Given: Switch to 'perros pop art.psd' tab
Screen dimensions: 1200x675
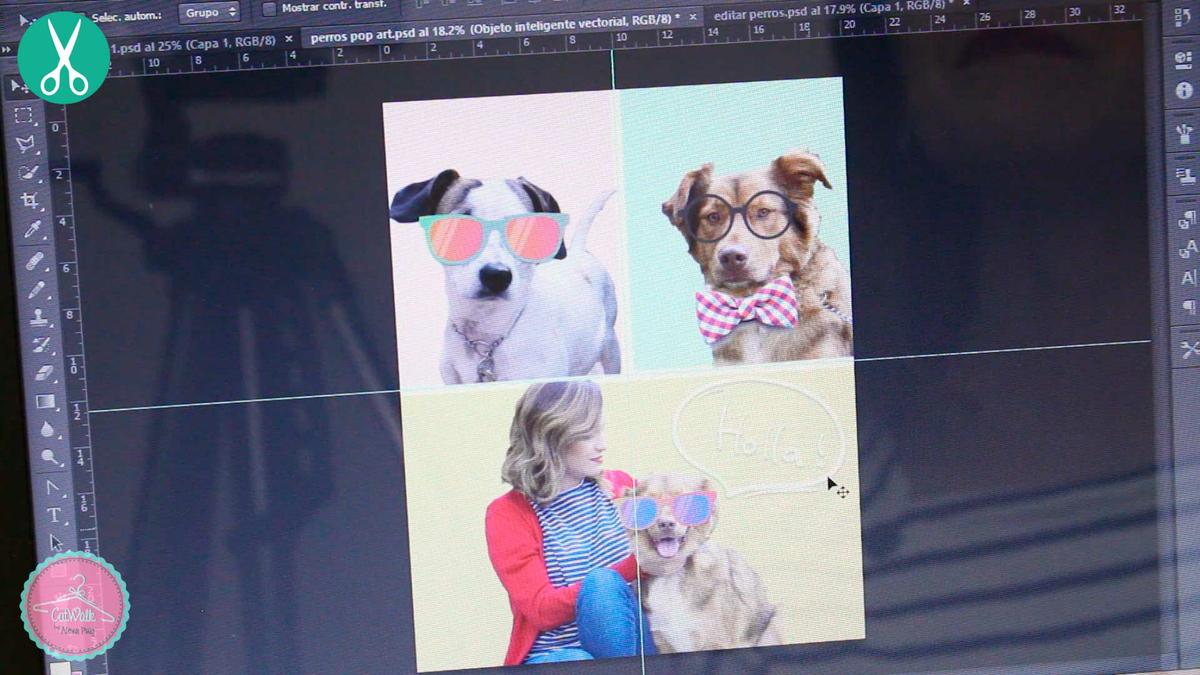Looking at the screenshot, I should click(490, 38).
